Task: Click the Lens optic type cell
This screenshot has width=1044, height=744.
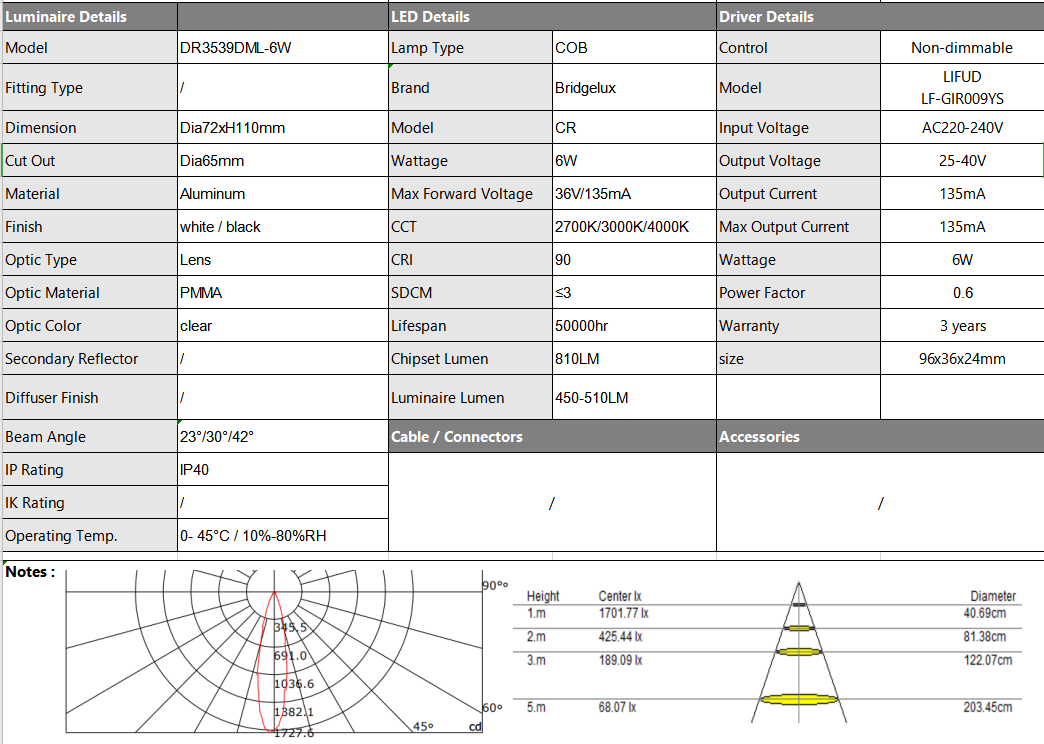Action: (283, 260)
